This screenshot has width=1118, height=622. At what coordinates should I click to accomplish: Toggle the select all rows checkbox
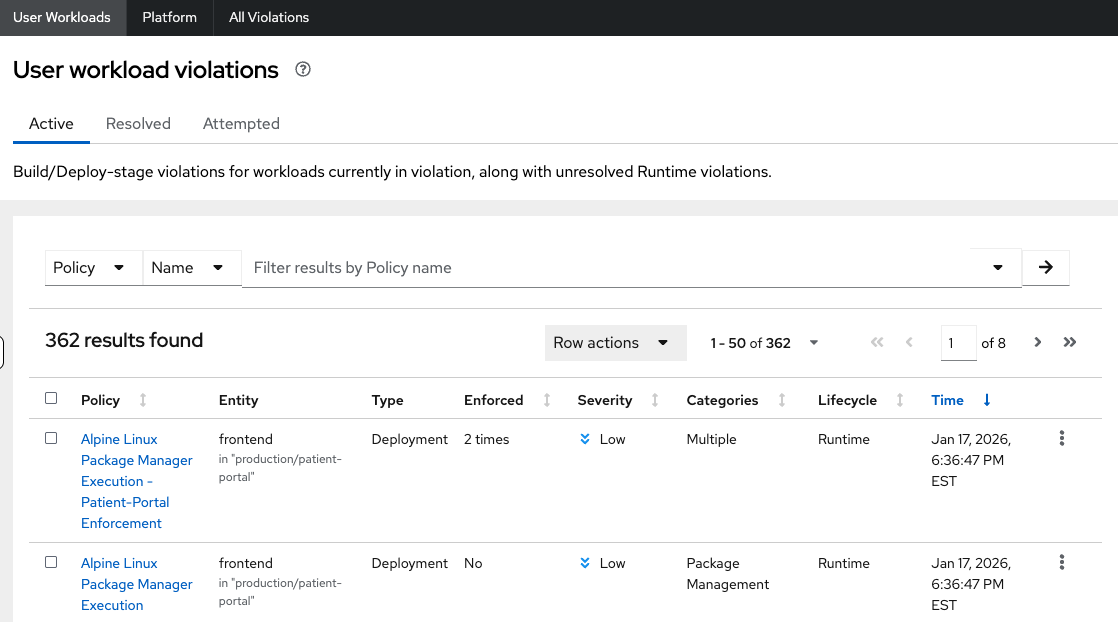(51, 399)
